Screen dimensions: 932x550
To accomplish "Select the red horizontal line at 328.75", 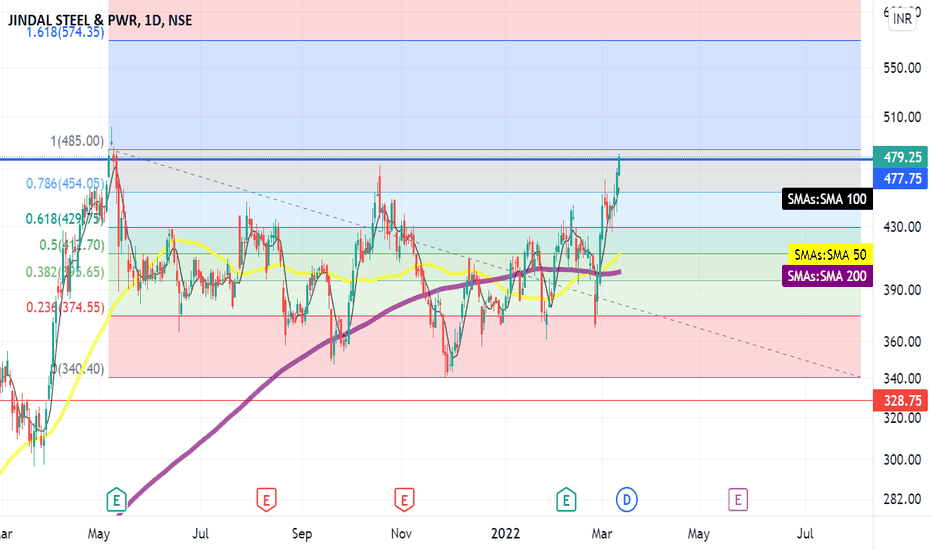I will (x=436, y=400).
